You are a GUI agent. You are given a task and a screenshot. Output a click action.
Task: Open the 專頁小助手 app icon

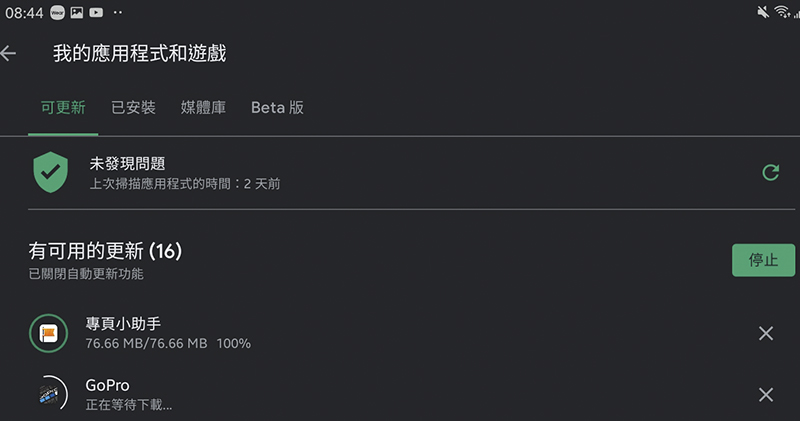pos(48,333)
